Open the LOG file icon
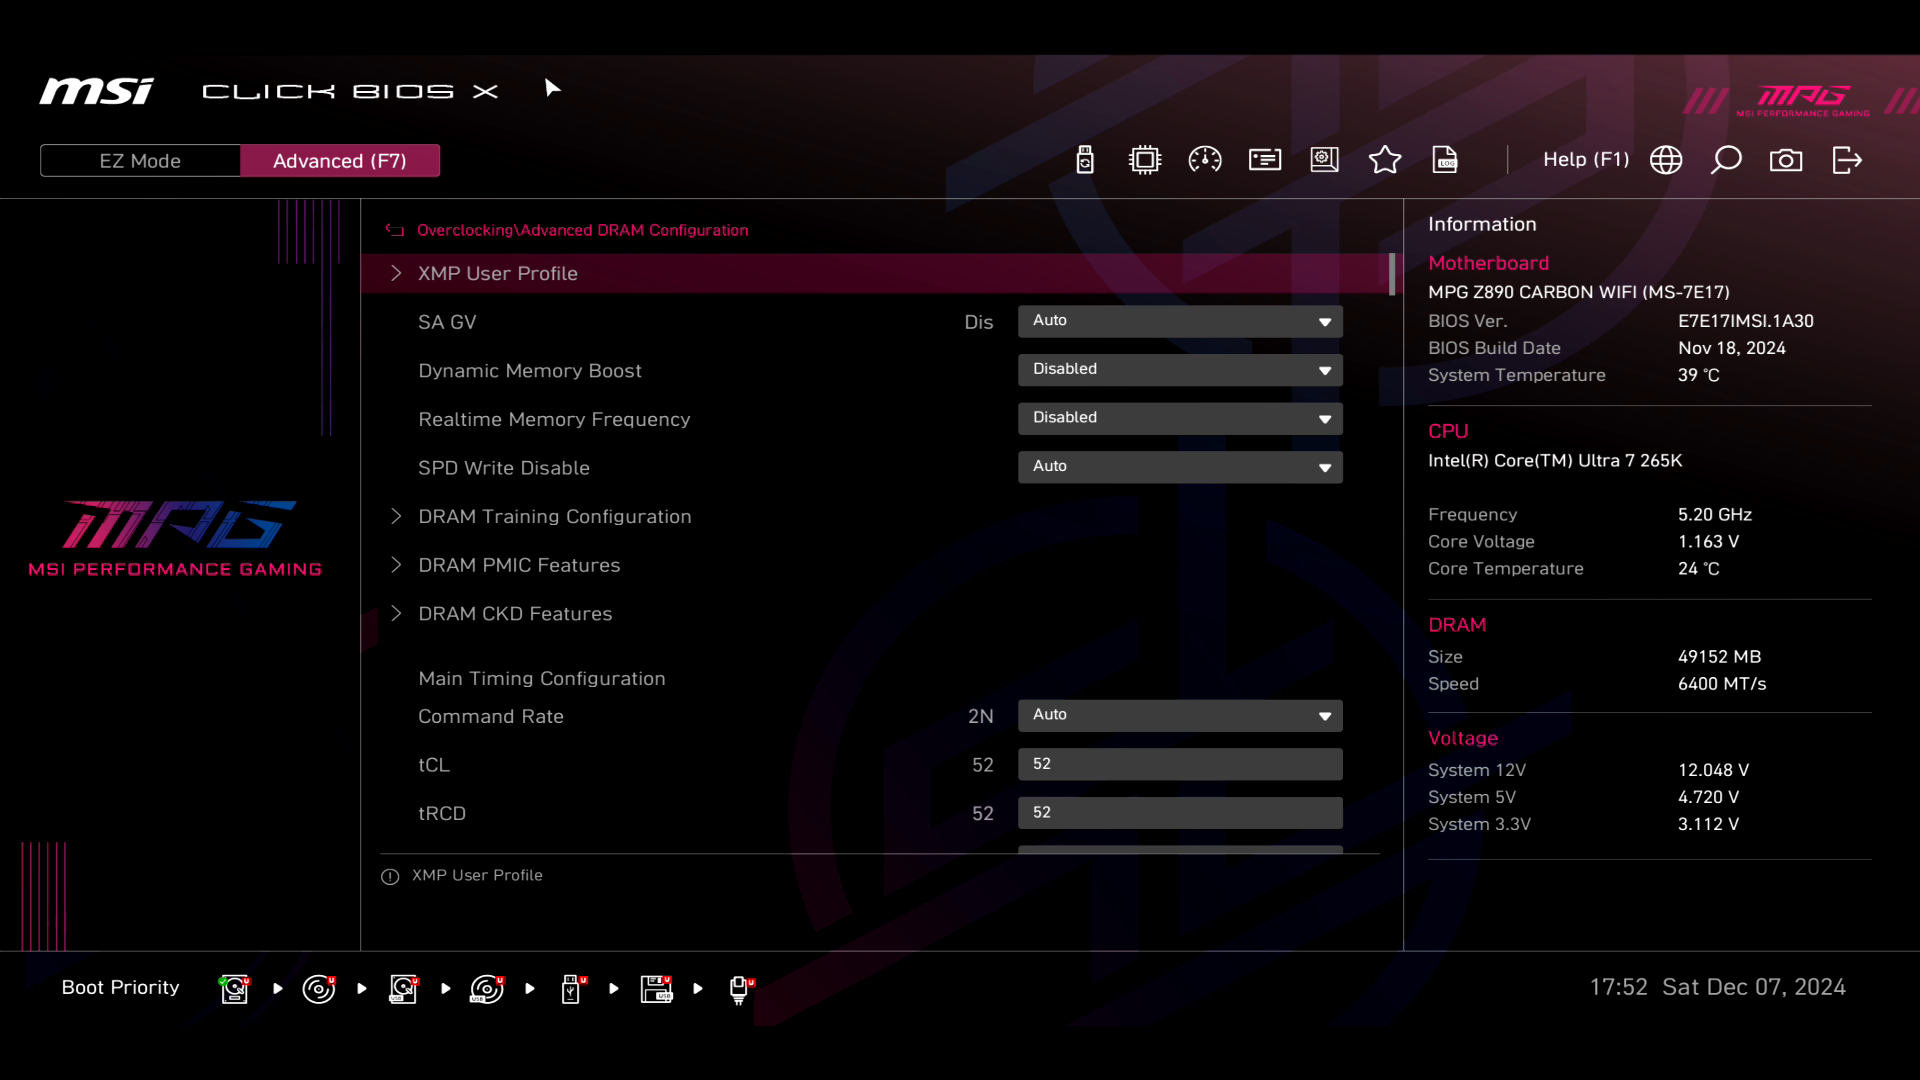 pos(1445,160)
